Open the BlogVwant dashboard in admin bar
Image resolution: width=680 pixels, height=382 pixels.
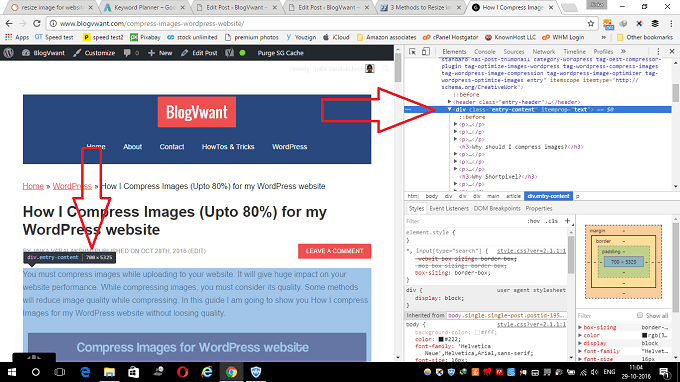(x=43, y=53)
